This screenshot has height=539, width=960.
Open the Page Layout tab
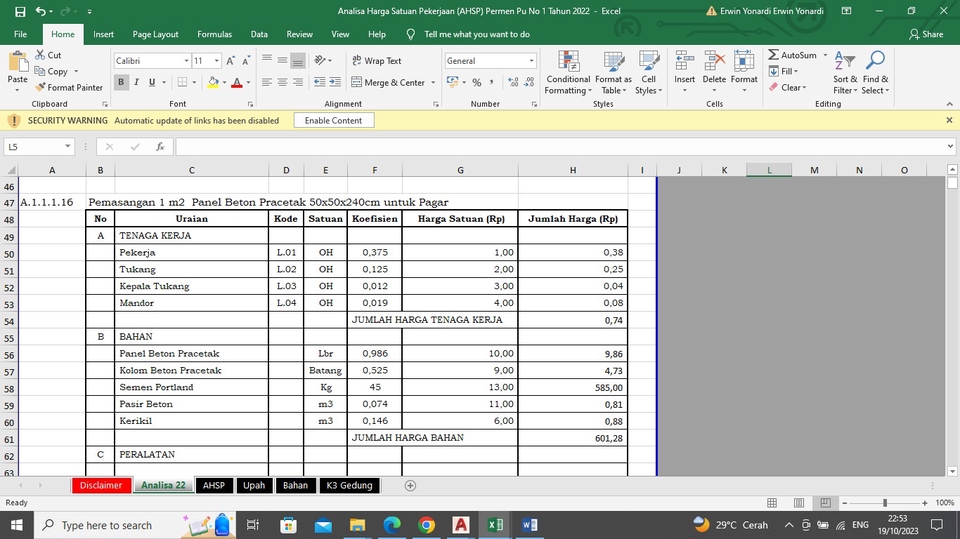tap(156, 34)
